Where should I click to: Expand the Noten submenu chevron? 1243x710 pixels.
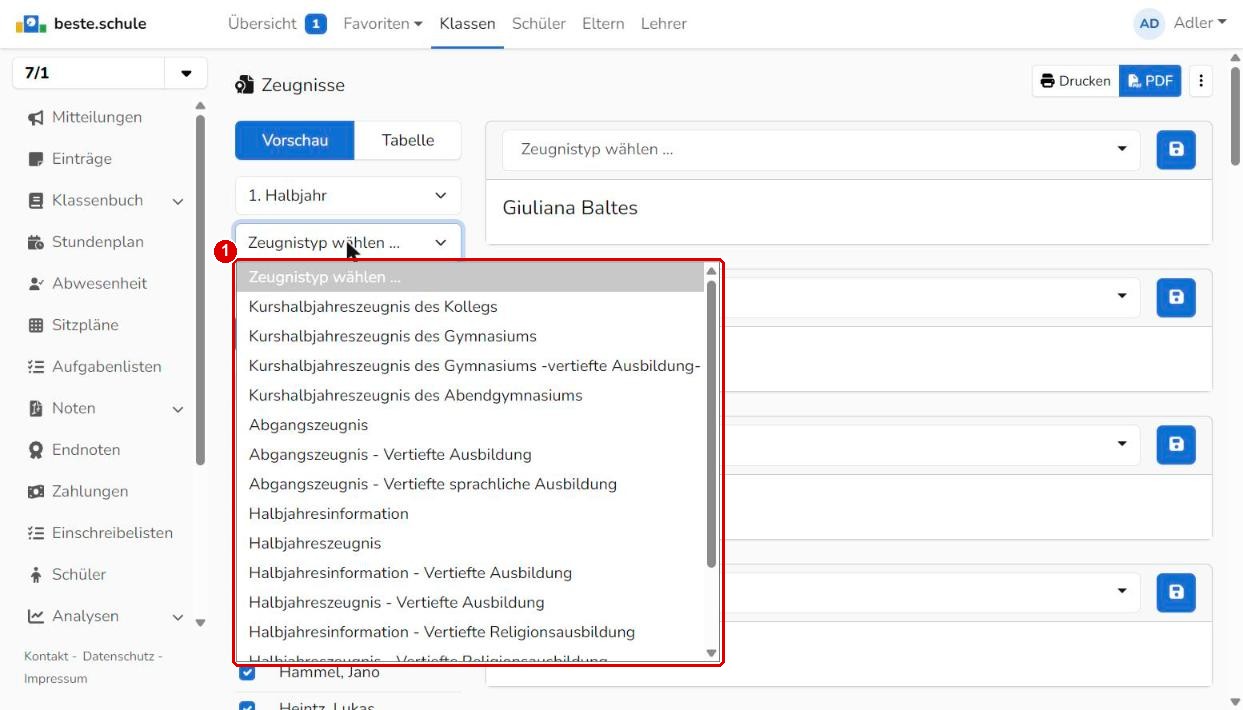[178, 409]
